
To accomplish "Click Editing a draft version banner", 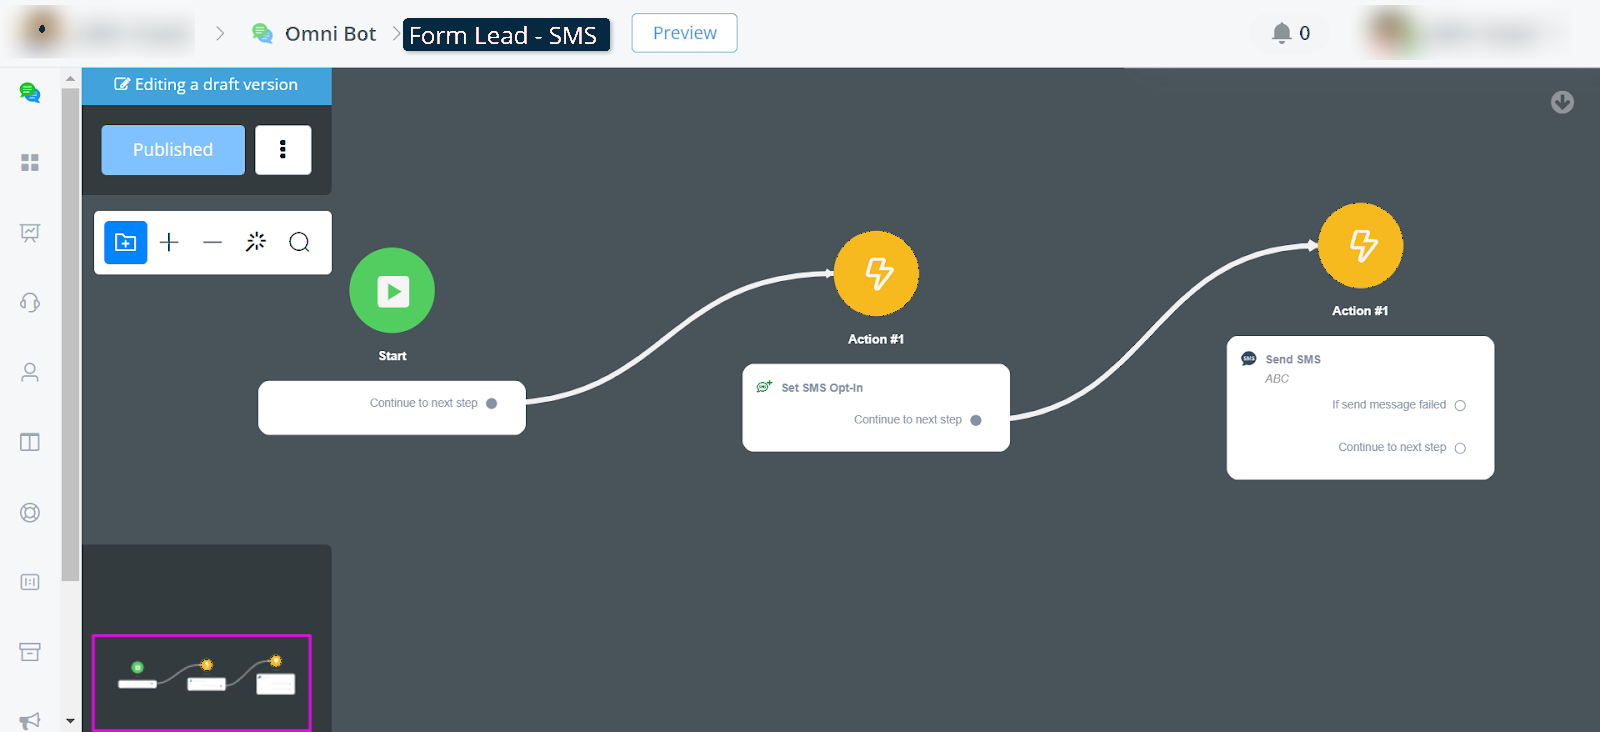I will point(206,85).
